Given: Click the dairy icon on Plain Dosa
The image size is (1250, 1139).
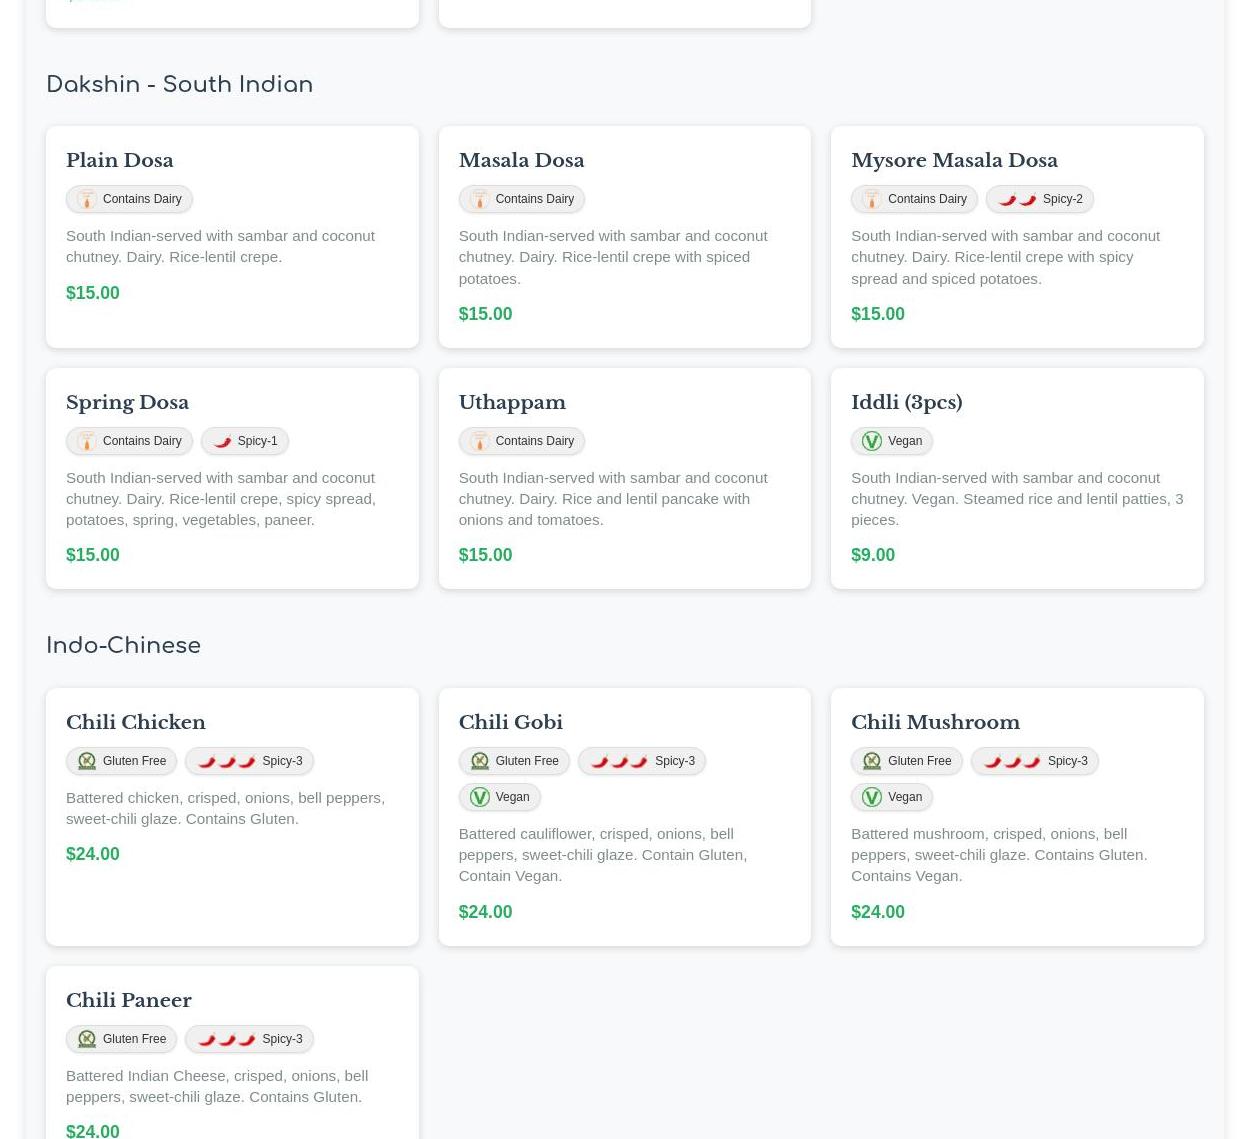Looking at the screenshot, I should coord(87,199).
